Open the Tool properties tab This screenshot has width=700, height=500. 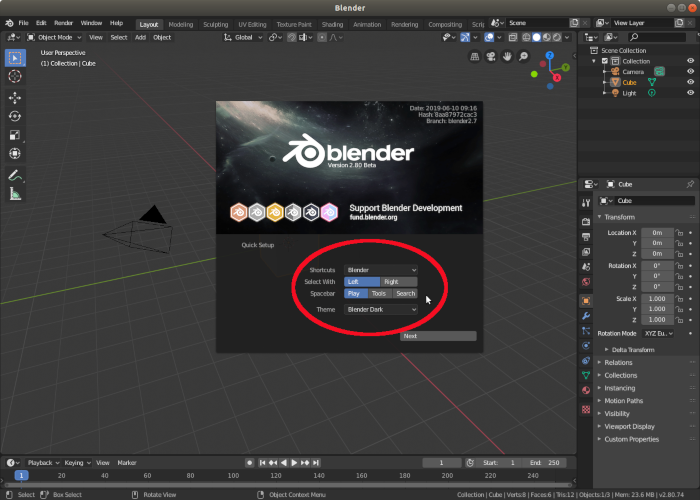[586, 203]
